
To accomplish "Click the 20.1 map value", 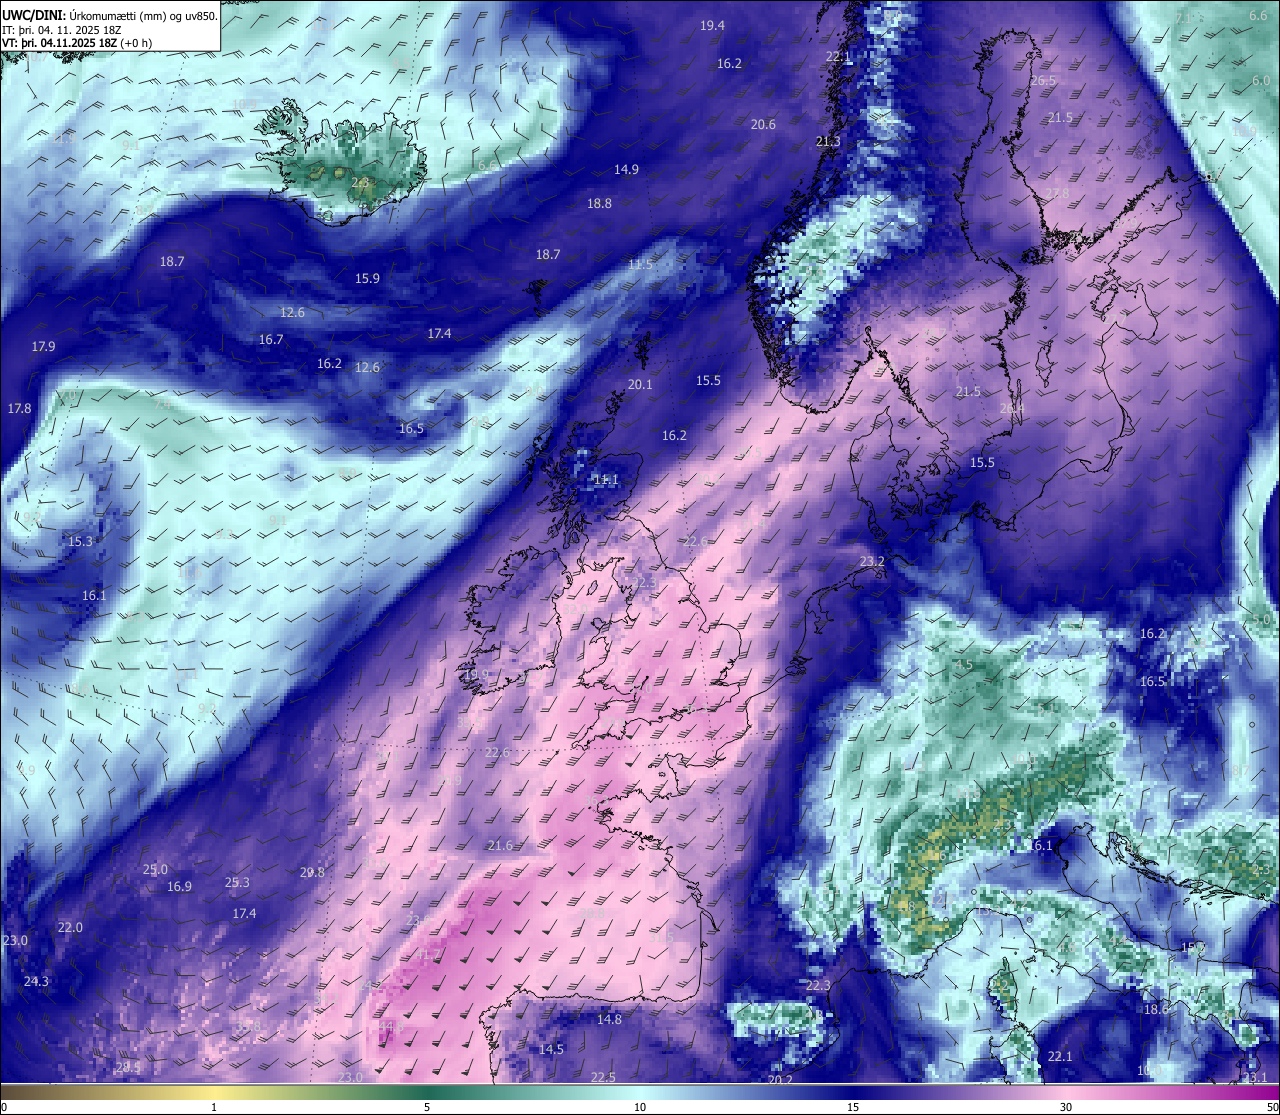I will 640,385.
